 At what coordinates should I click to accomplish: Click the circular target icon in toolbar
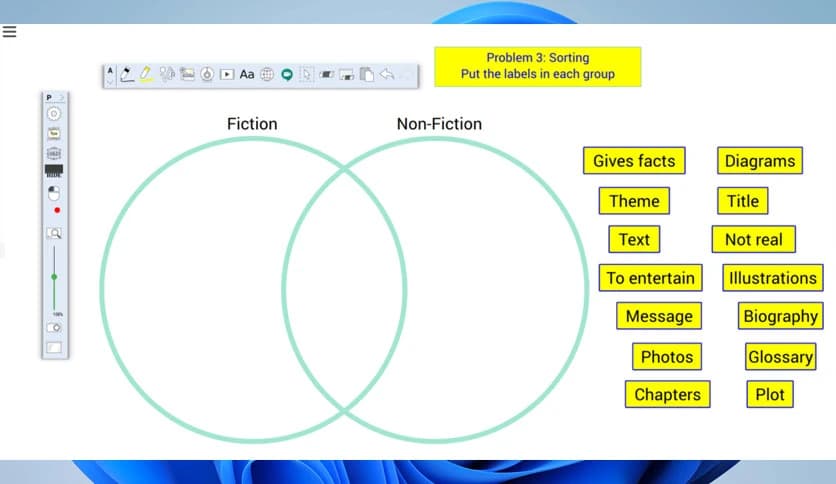click(207, 74)
